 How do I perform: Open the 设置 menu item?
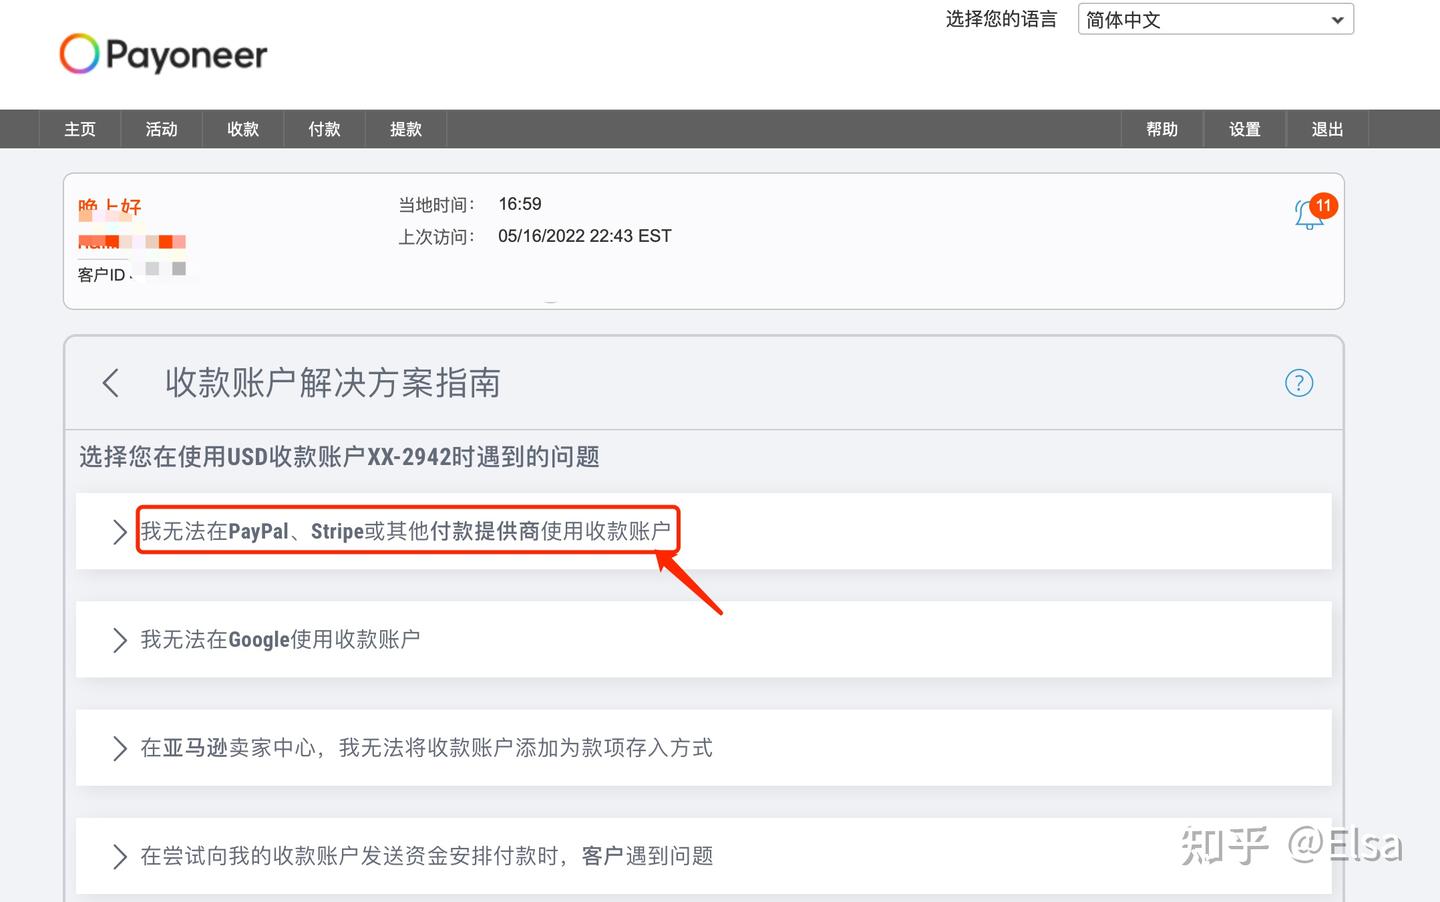click(1244, 128)
